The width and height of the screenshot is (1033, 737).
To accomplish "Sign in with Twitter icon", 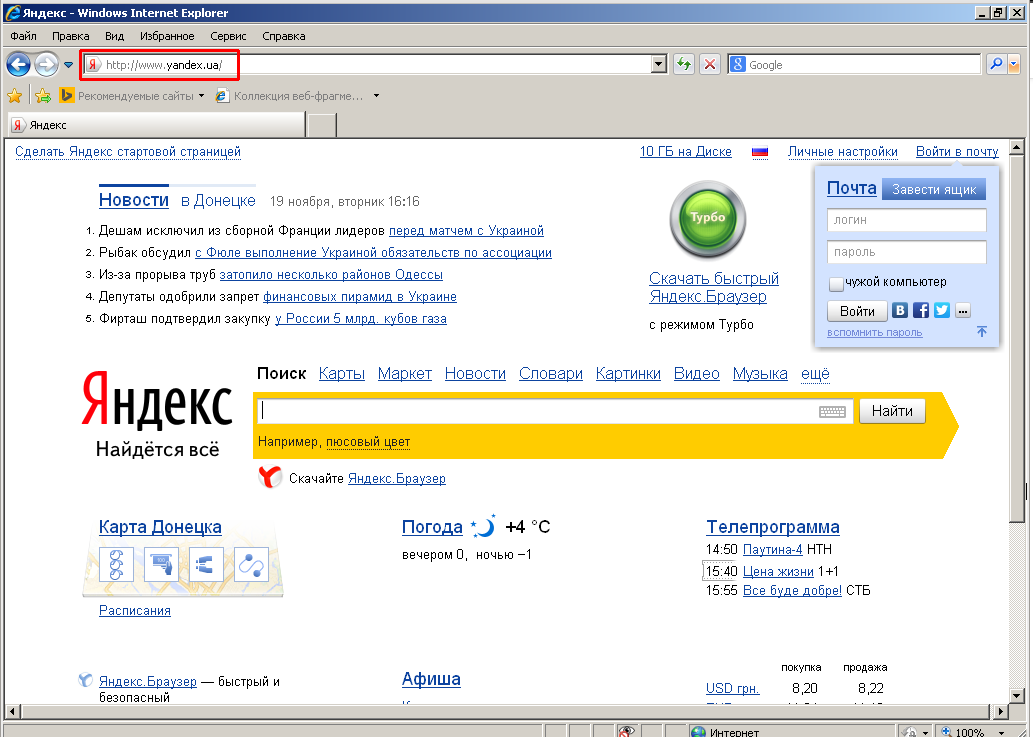I will point(942,310).
